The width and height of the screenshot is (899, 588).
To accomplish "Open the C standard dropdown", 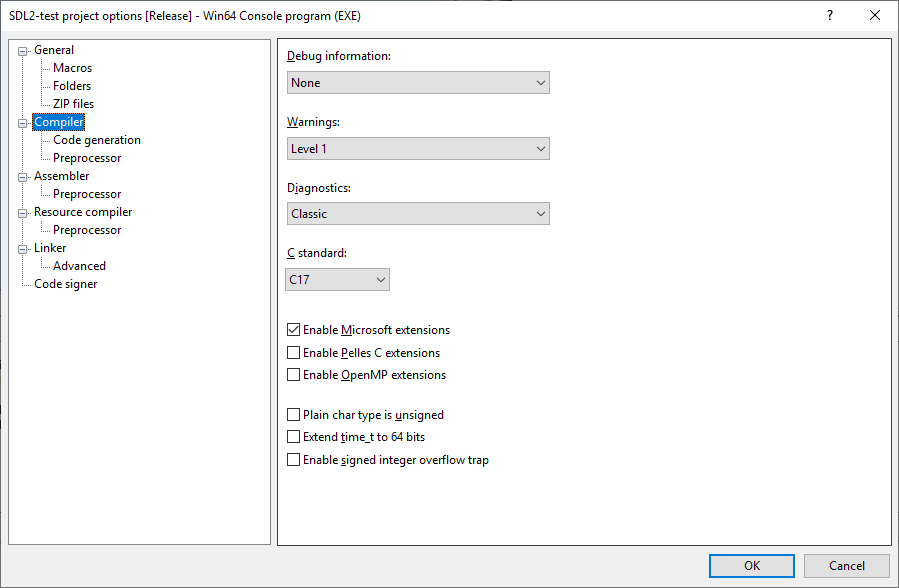I will pos(337,280).
